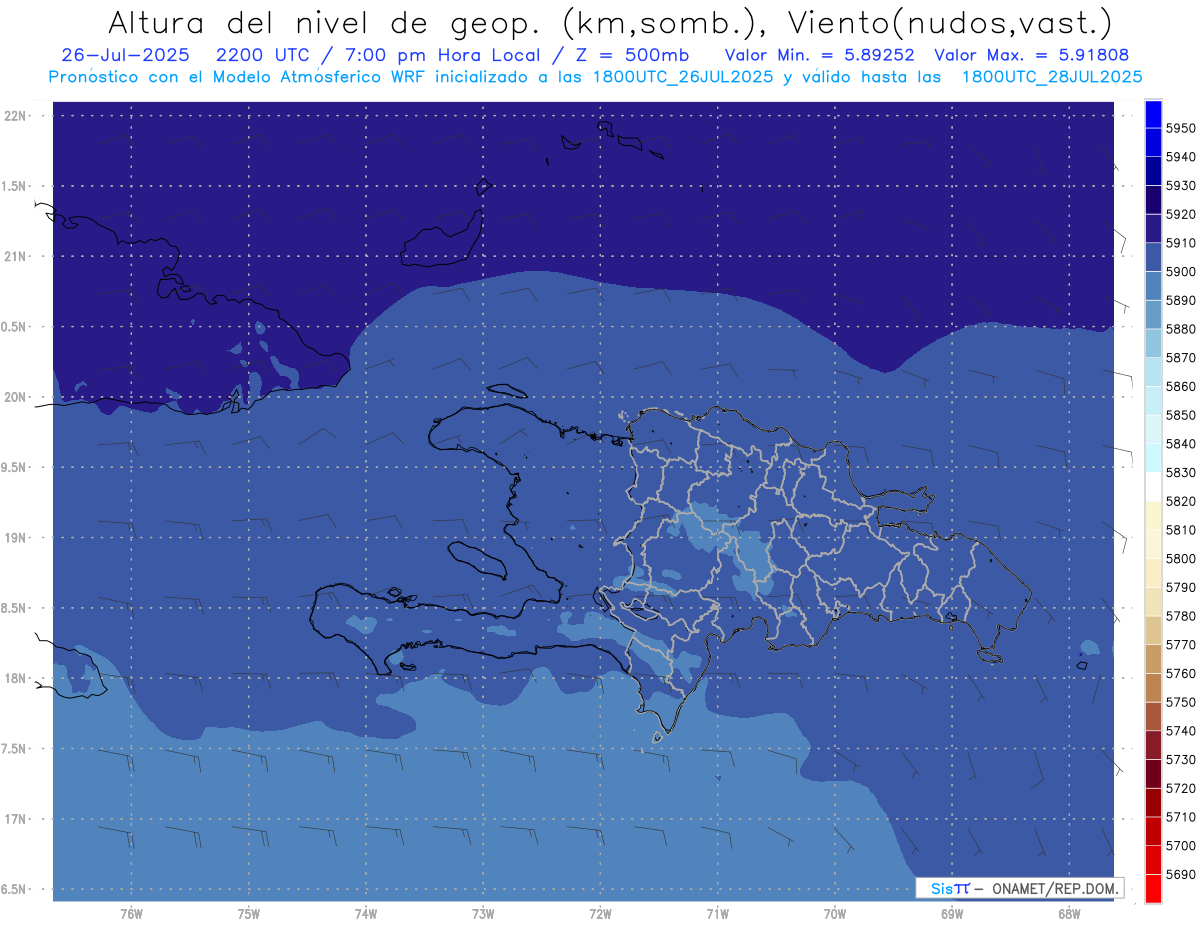
Task: Click the '6.5N' latitude axis label
Action: 14,889
